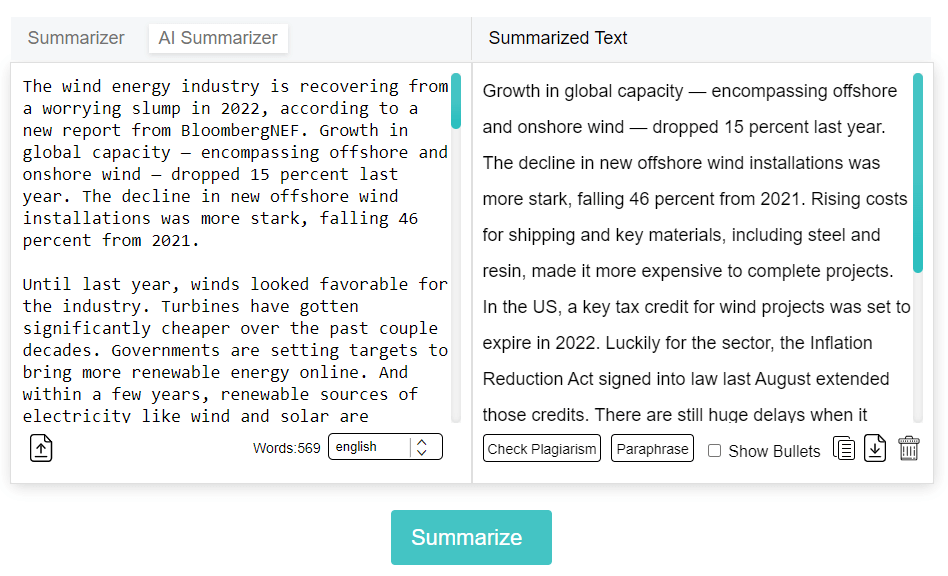Click the upload file icon

[40, 448]
